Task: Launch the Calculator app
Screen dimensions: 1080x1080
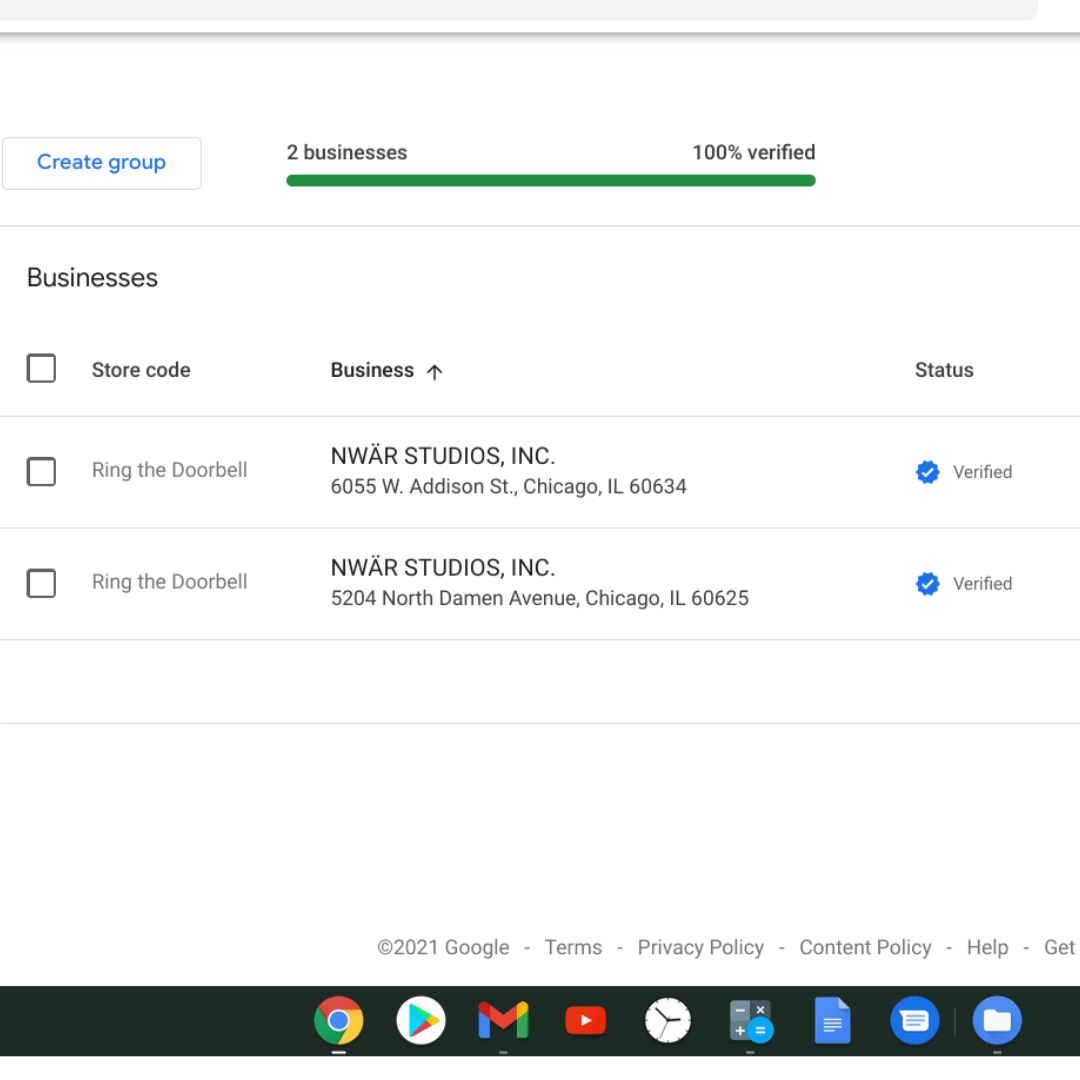Action: pyautogui.click(x=750, y=1020)
